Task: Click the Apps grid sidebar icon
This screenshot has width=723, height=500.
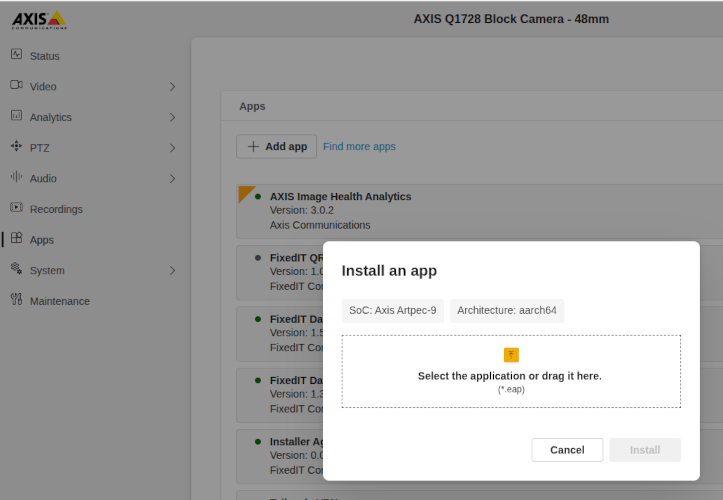Action: click(17, 238)
